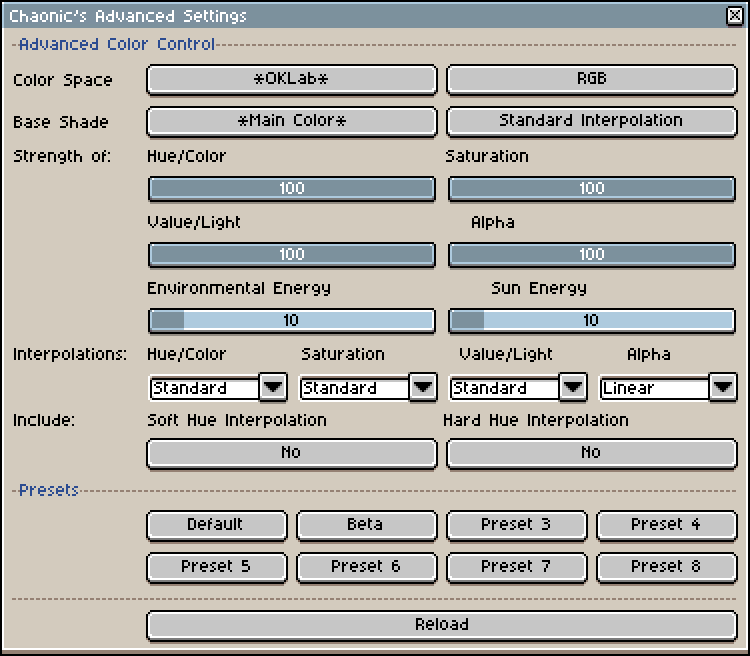
Task: Adjust the Value/Light strength slider
Action: [x=292, y=255]
